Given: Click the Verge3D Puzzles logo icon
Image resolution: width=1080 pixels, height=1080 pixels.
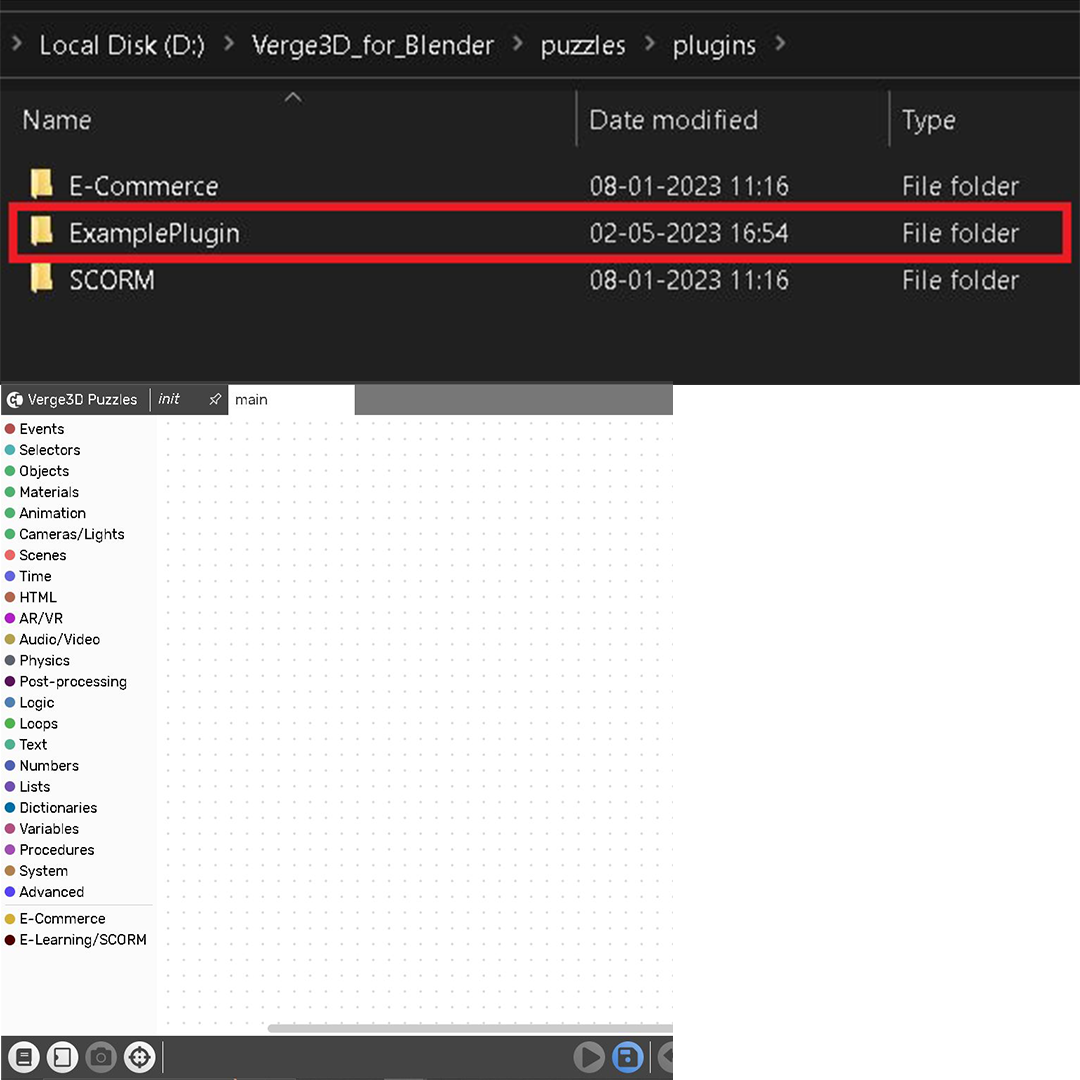Looking at the screenshot, I should coord(14,399).
